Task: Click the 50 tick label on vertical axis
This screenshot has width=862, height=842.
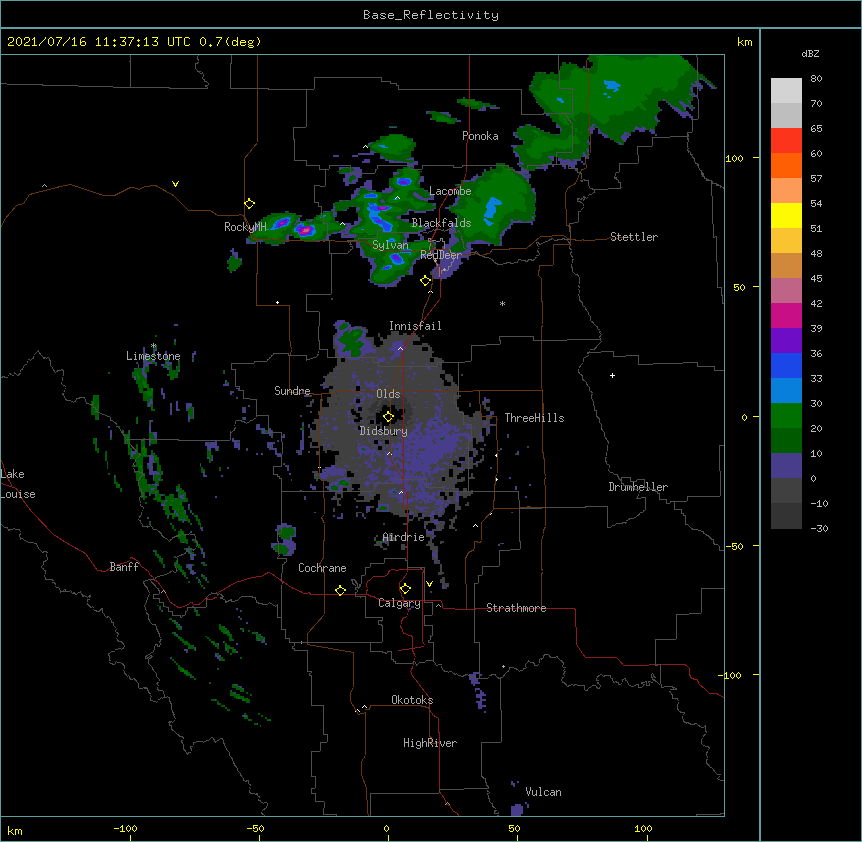Action: click(739, 287)
